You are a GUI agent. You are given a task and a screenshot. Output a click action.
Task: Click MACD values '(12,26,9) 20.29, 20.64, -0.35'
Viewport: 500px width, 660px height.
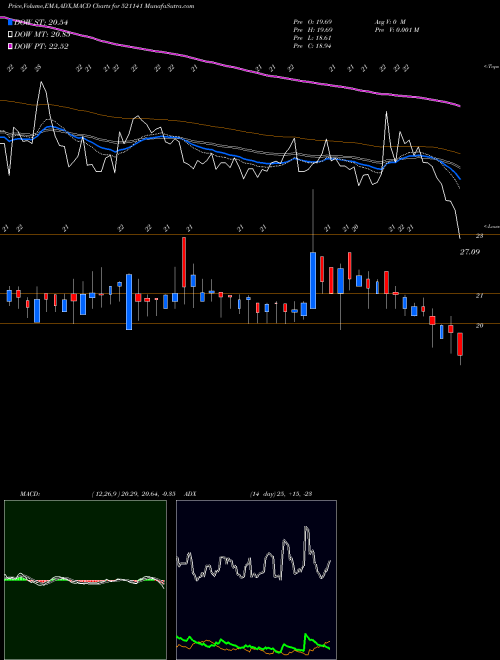click(x=133, y=494)
